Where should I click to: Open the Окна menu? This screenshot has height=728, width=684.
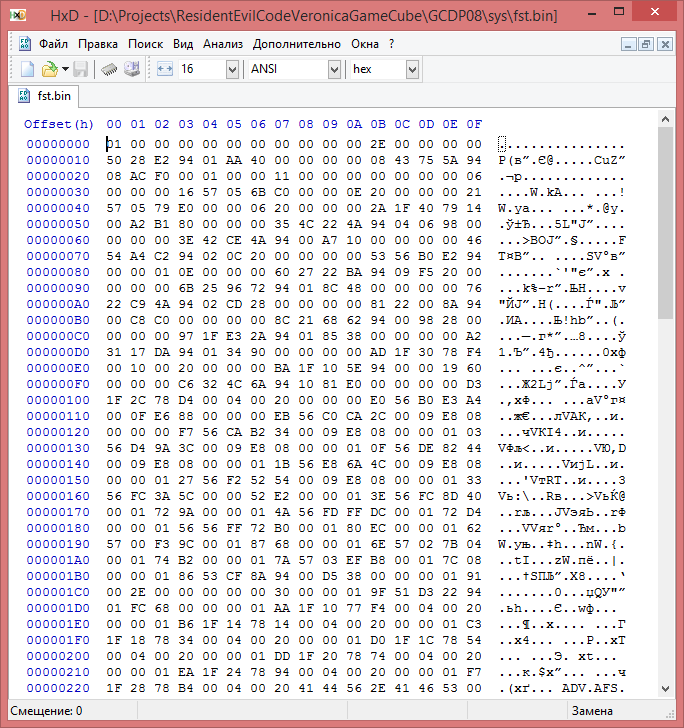click(x=365, y=44)
